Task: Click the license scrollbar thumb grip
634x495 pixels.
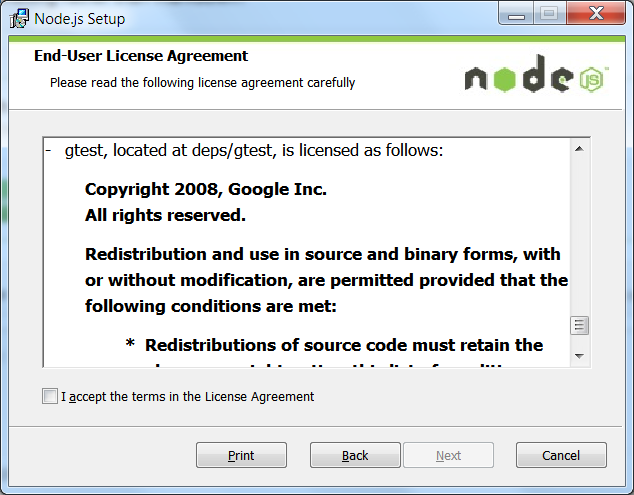Action: click(x=579, y=325)
